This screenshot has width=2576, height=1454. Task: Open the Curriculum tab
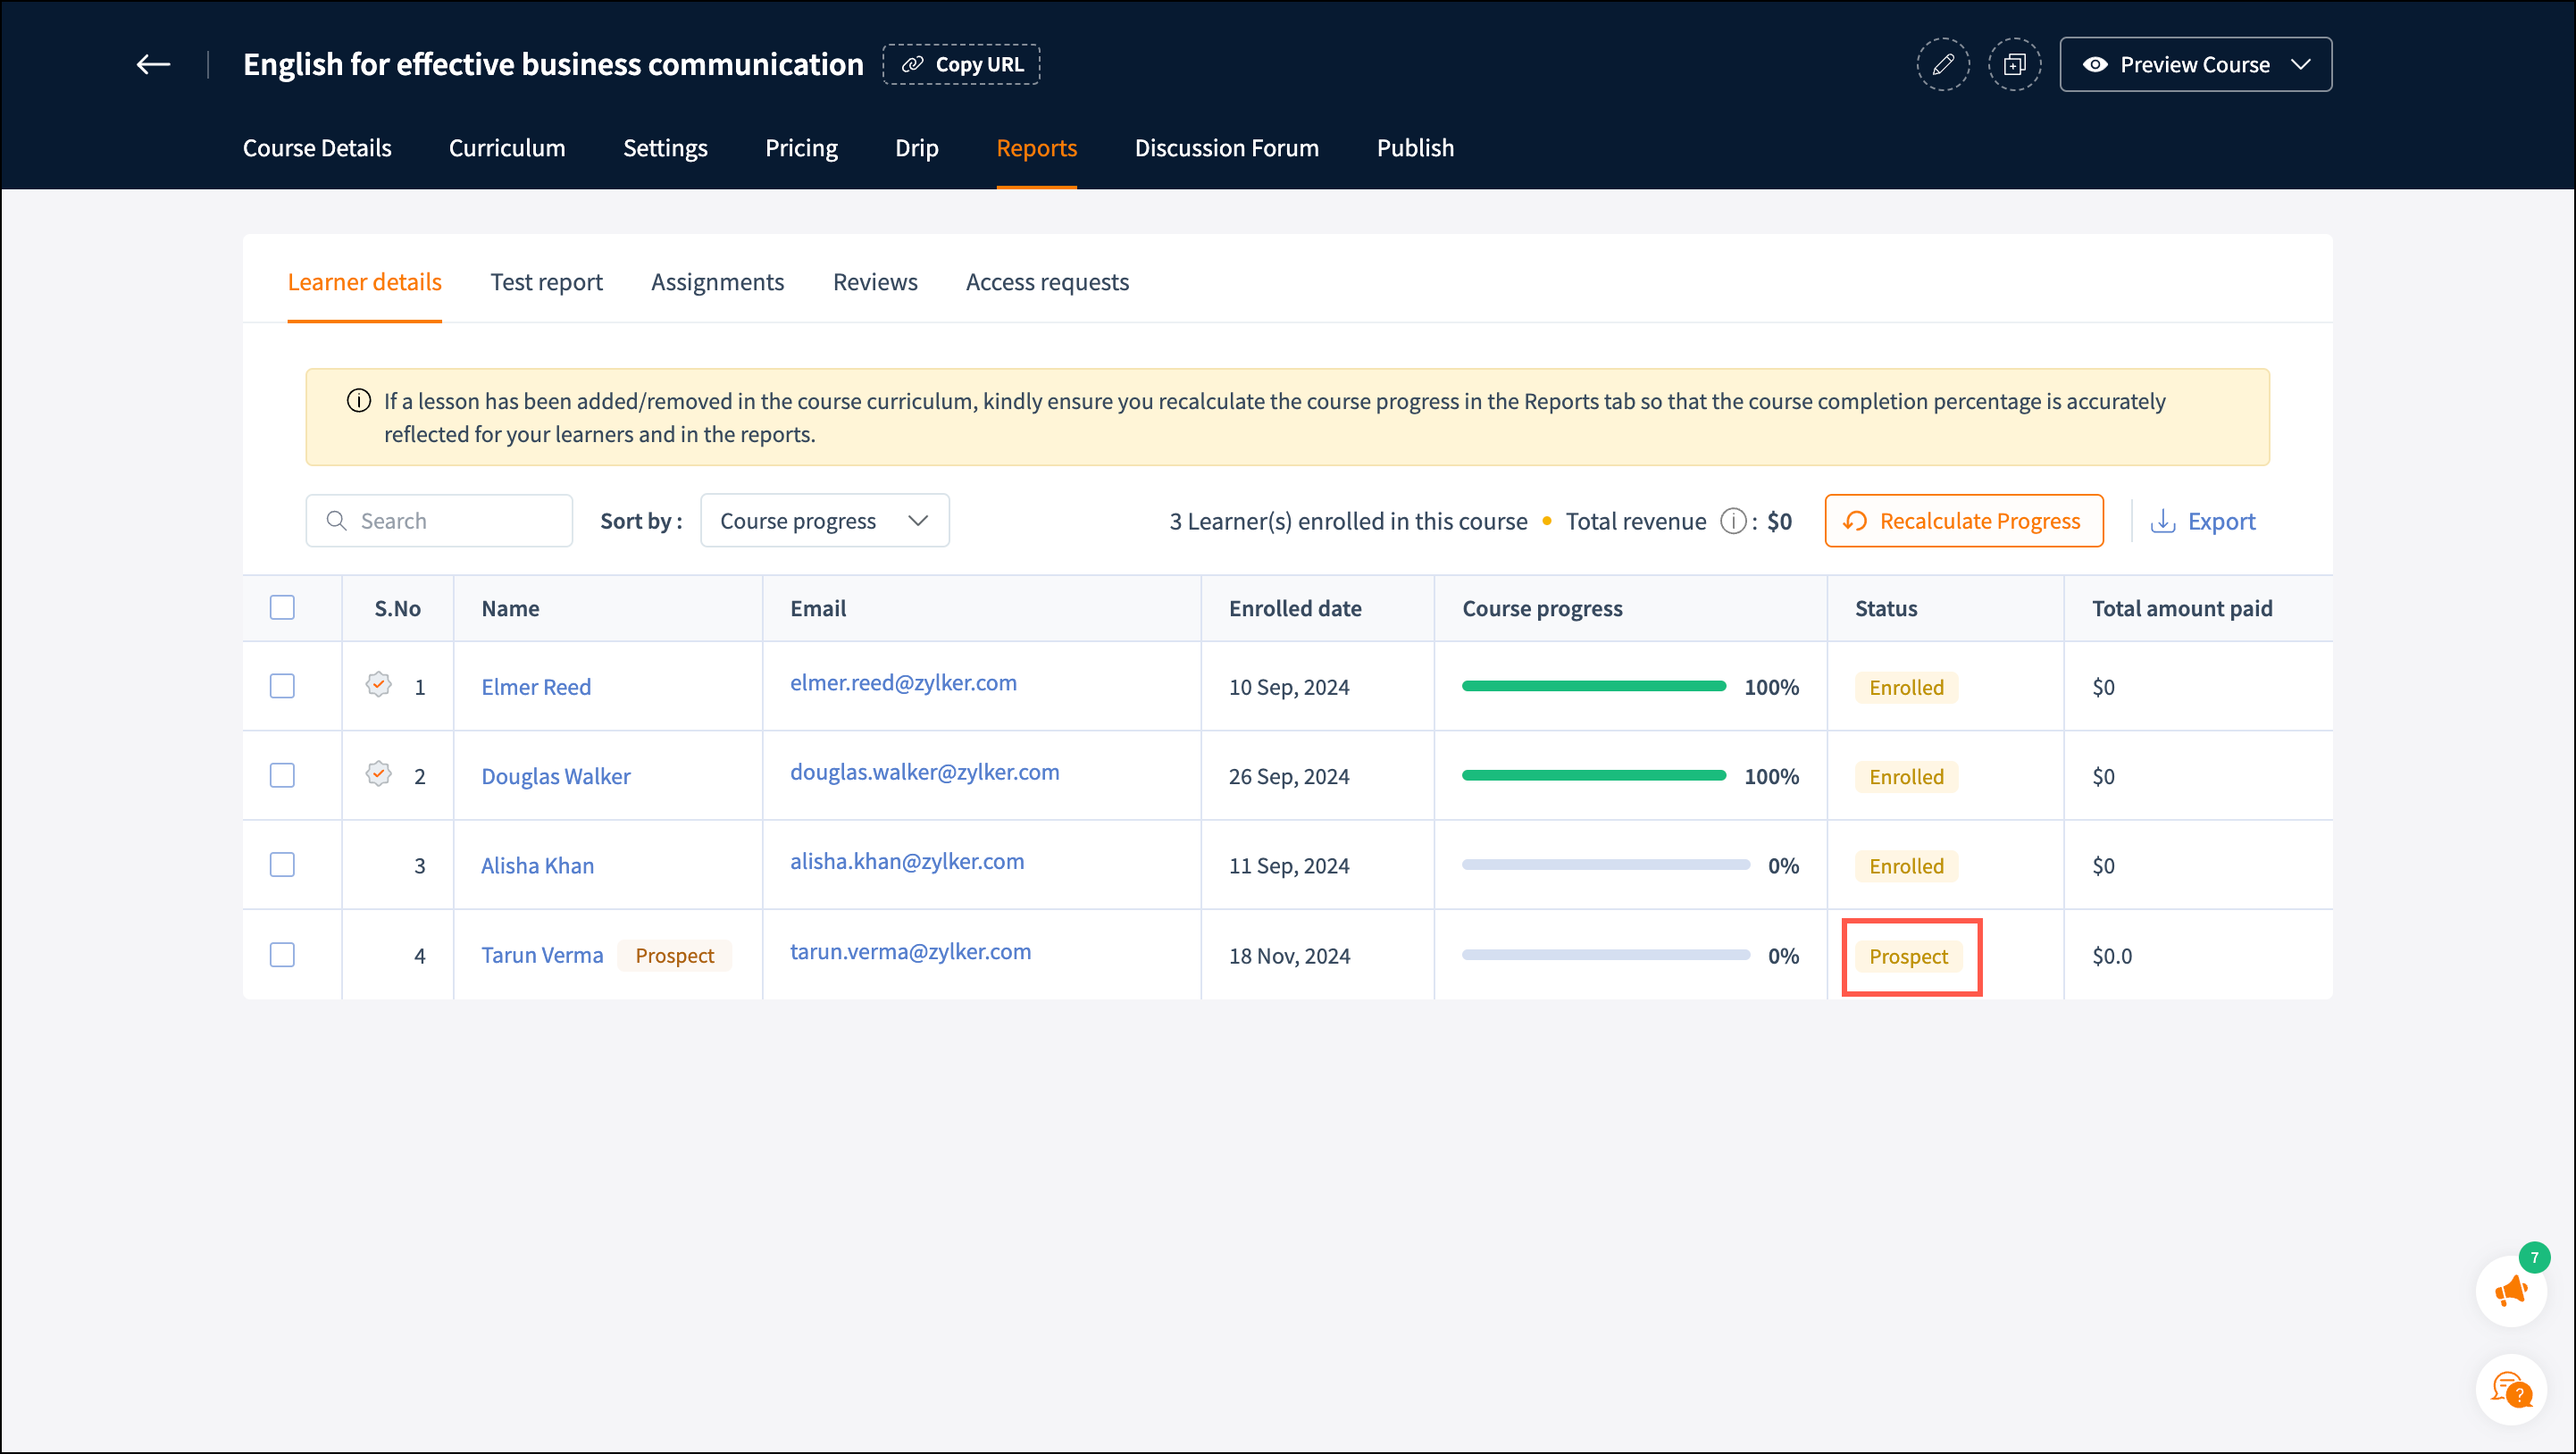pos(507,148)
